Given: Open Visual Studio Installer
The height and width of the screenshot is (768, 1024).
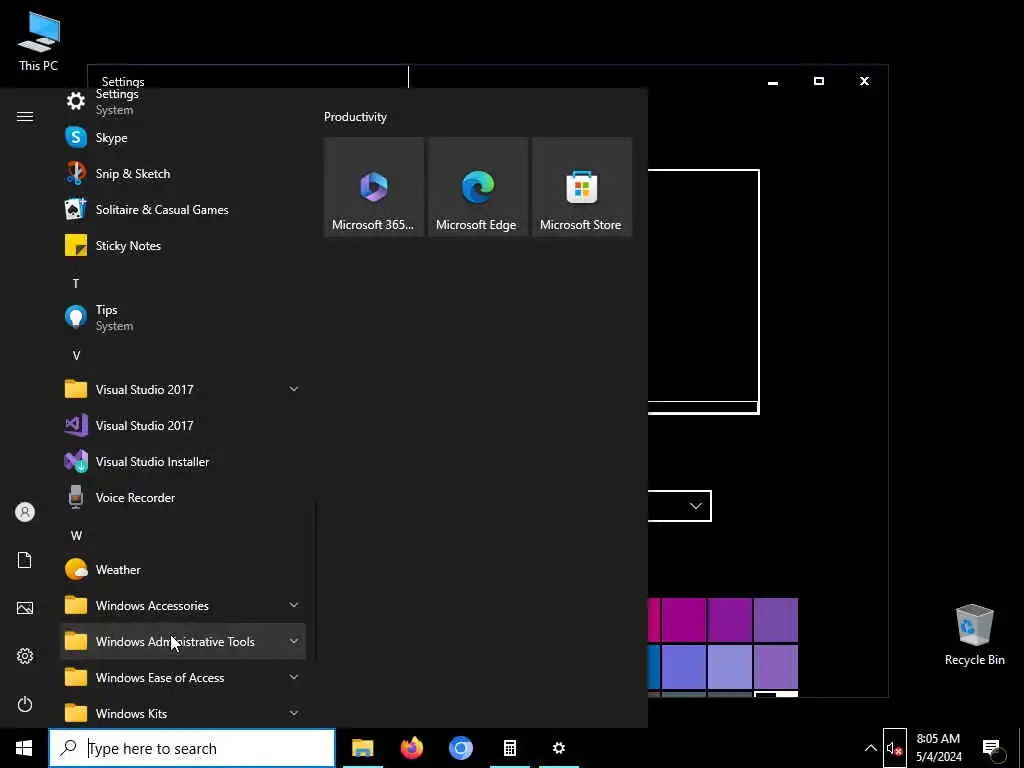Looking at the screenshot, I should pos(183,462).
